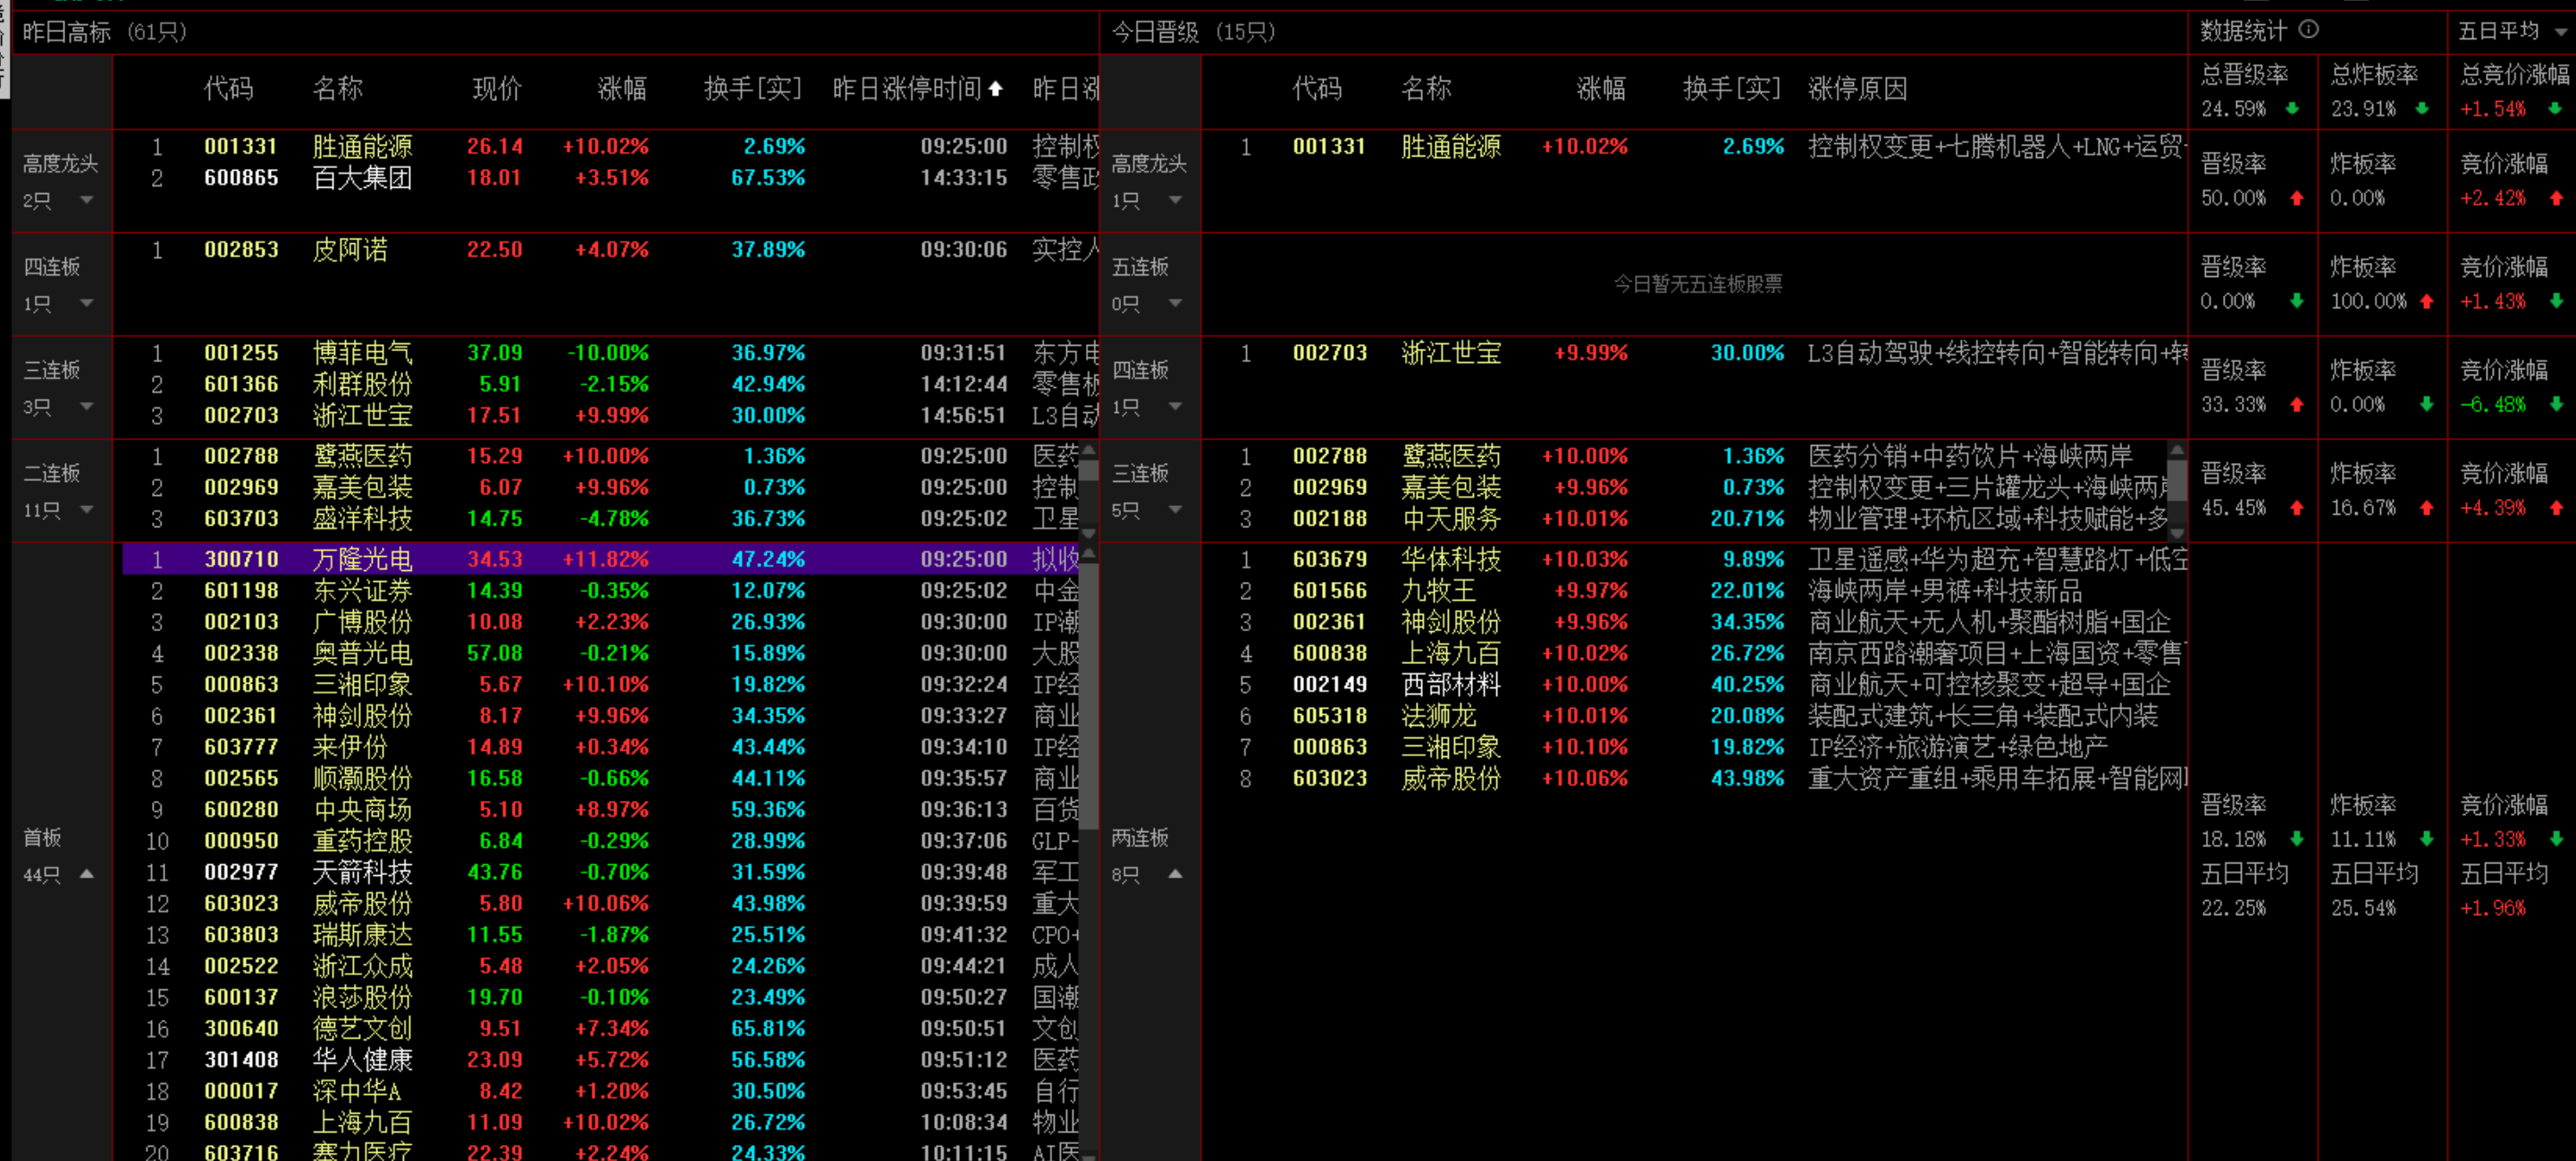Screen dimensions: 2576x1161
Task: Expand 高度龙头 2只 group in 昨日高标
Action: (87, 199)
